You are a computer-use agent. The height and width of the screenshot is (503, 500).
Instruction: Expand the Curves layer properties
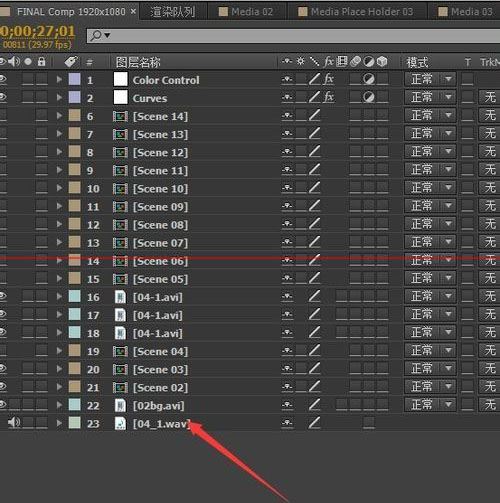[x=59, y=98]
